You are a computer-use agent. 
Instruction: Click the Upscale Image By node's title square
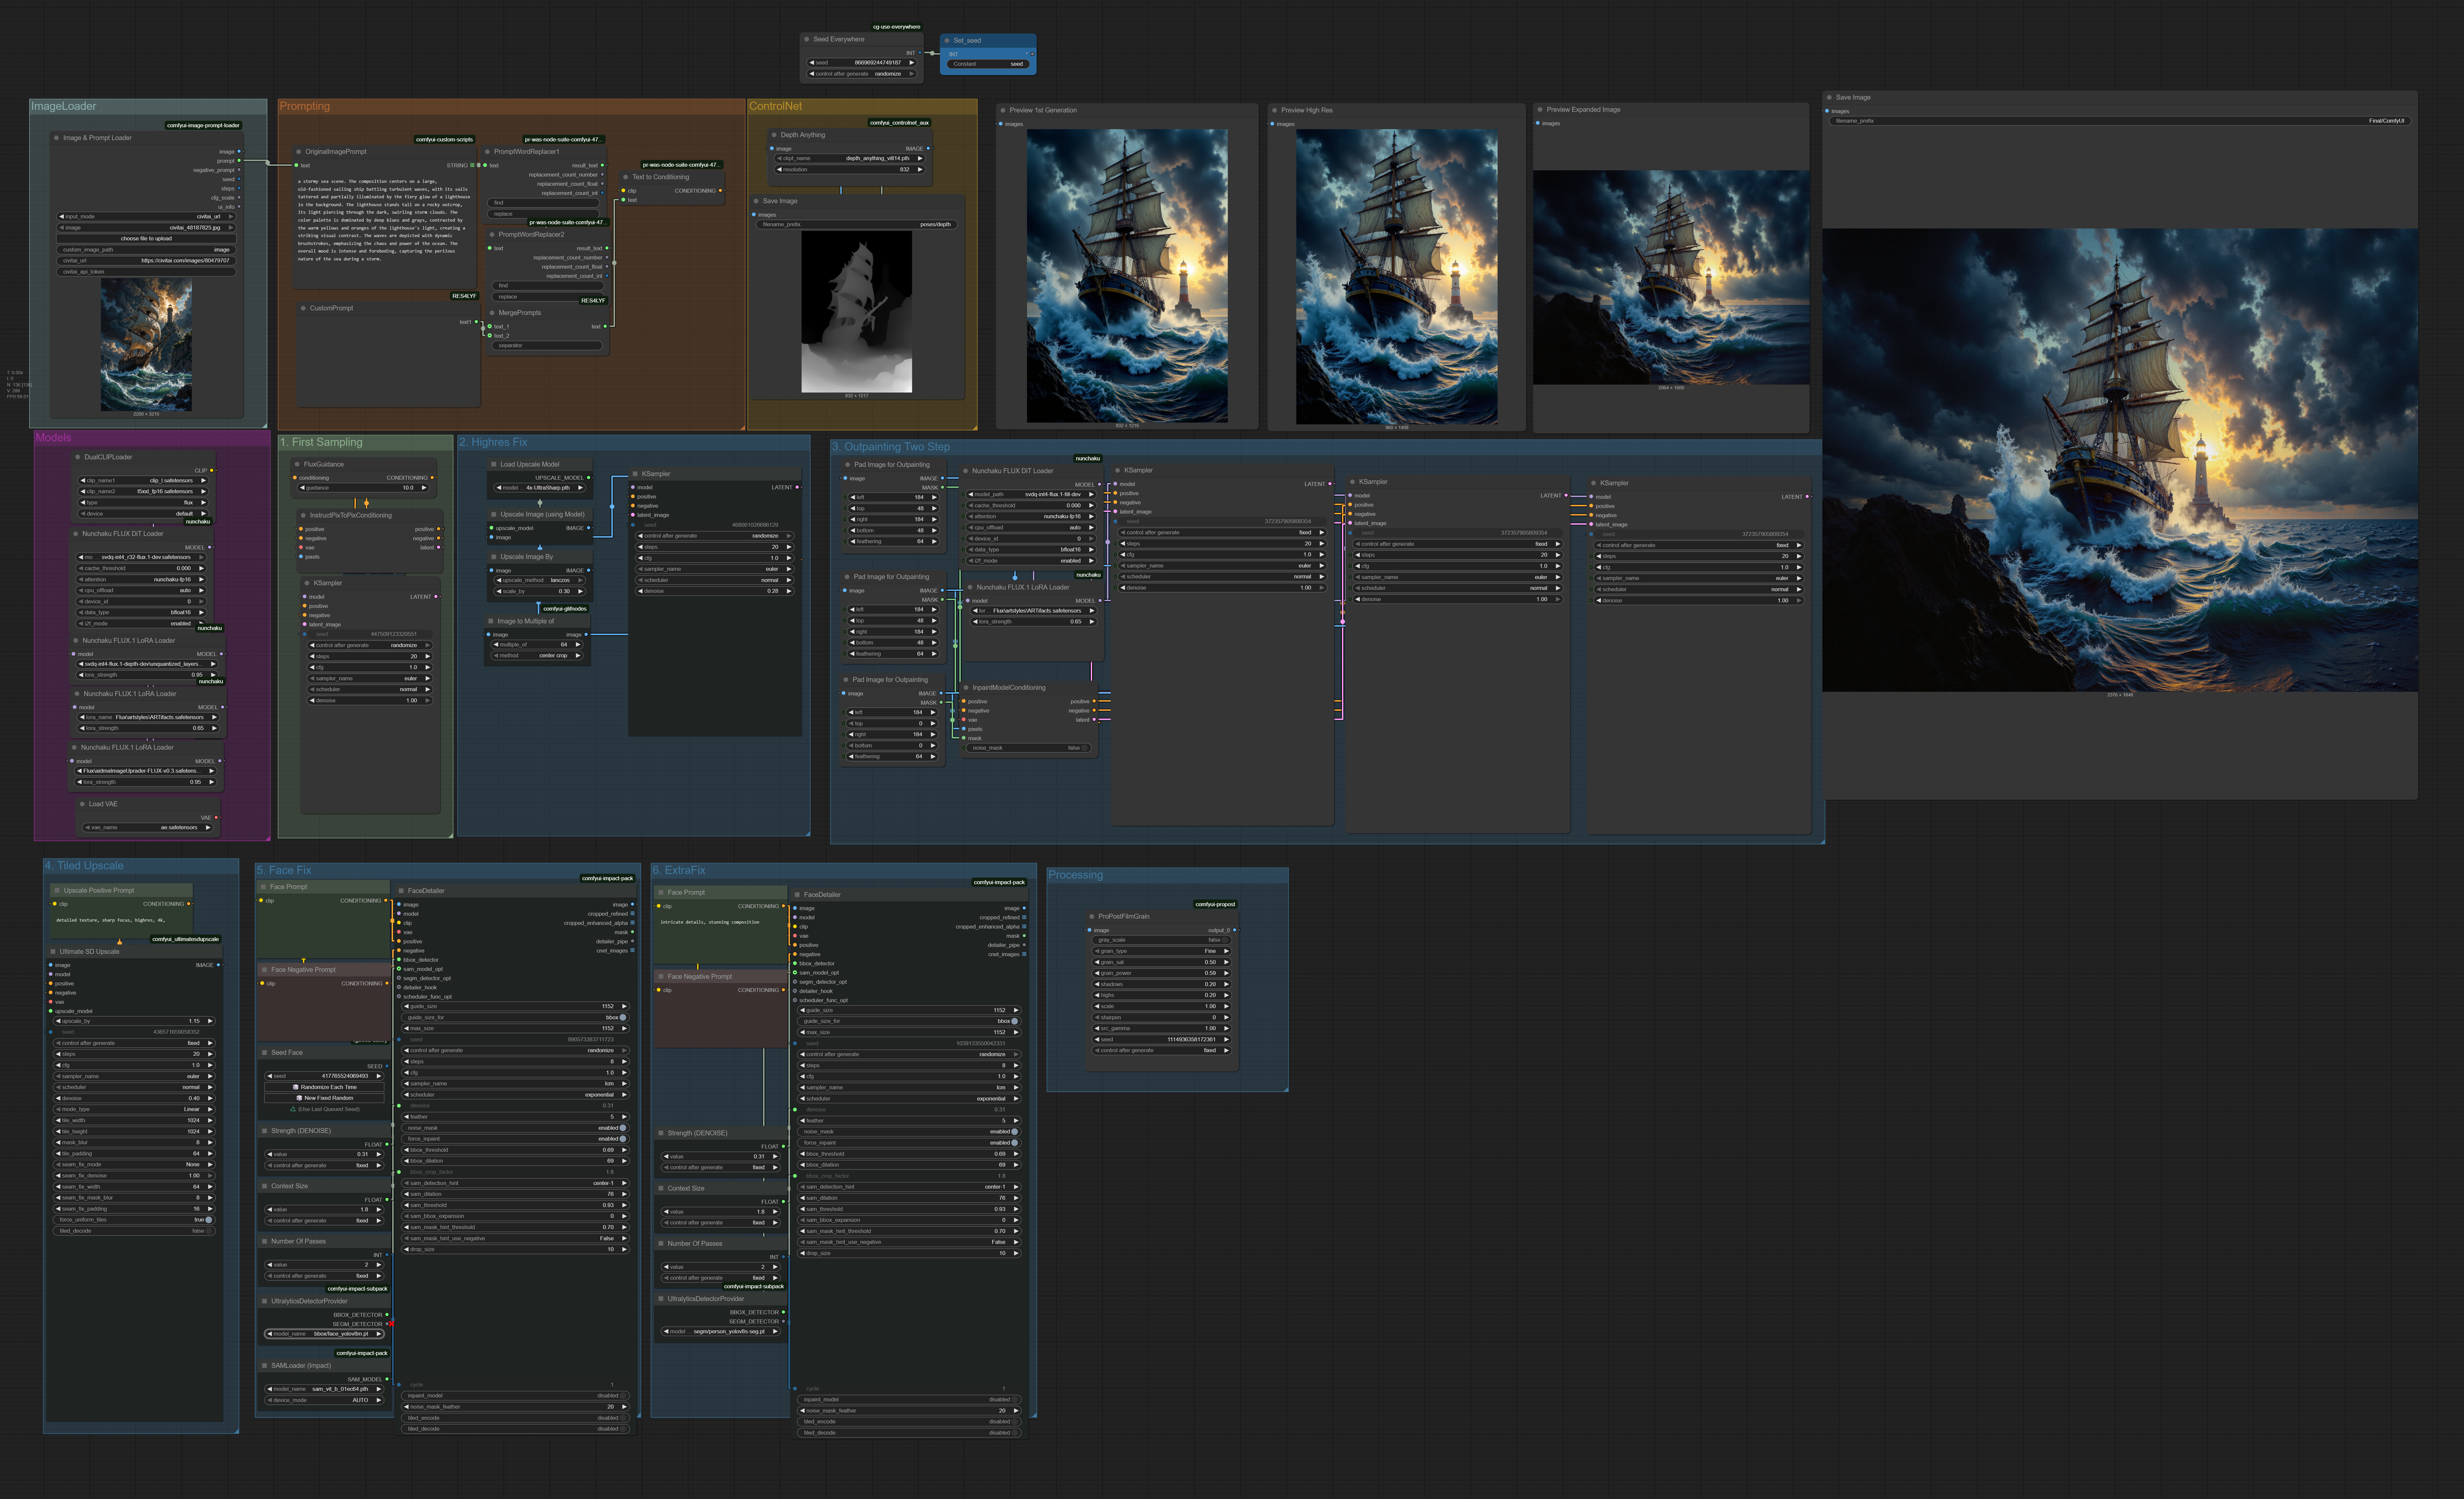(x=493, y=557)
